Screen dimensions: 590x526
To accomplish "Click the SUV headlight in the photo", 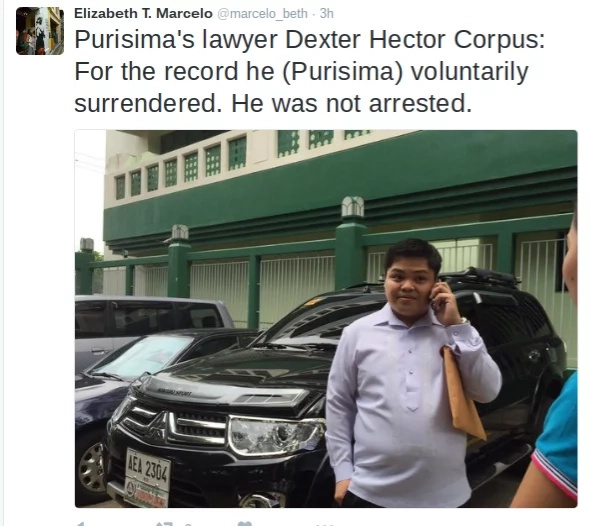I will click(x=277, y=435).
